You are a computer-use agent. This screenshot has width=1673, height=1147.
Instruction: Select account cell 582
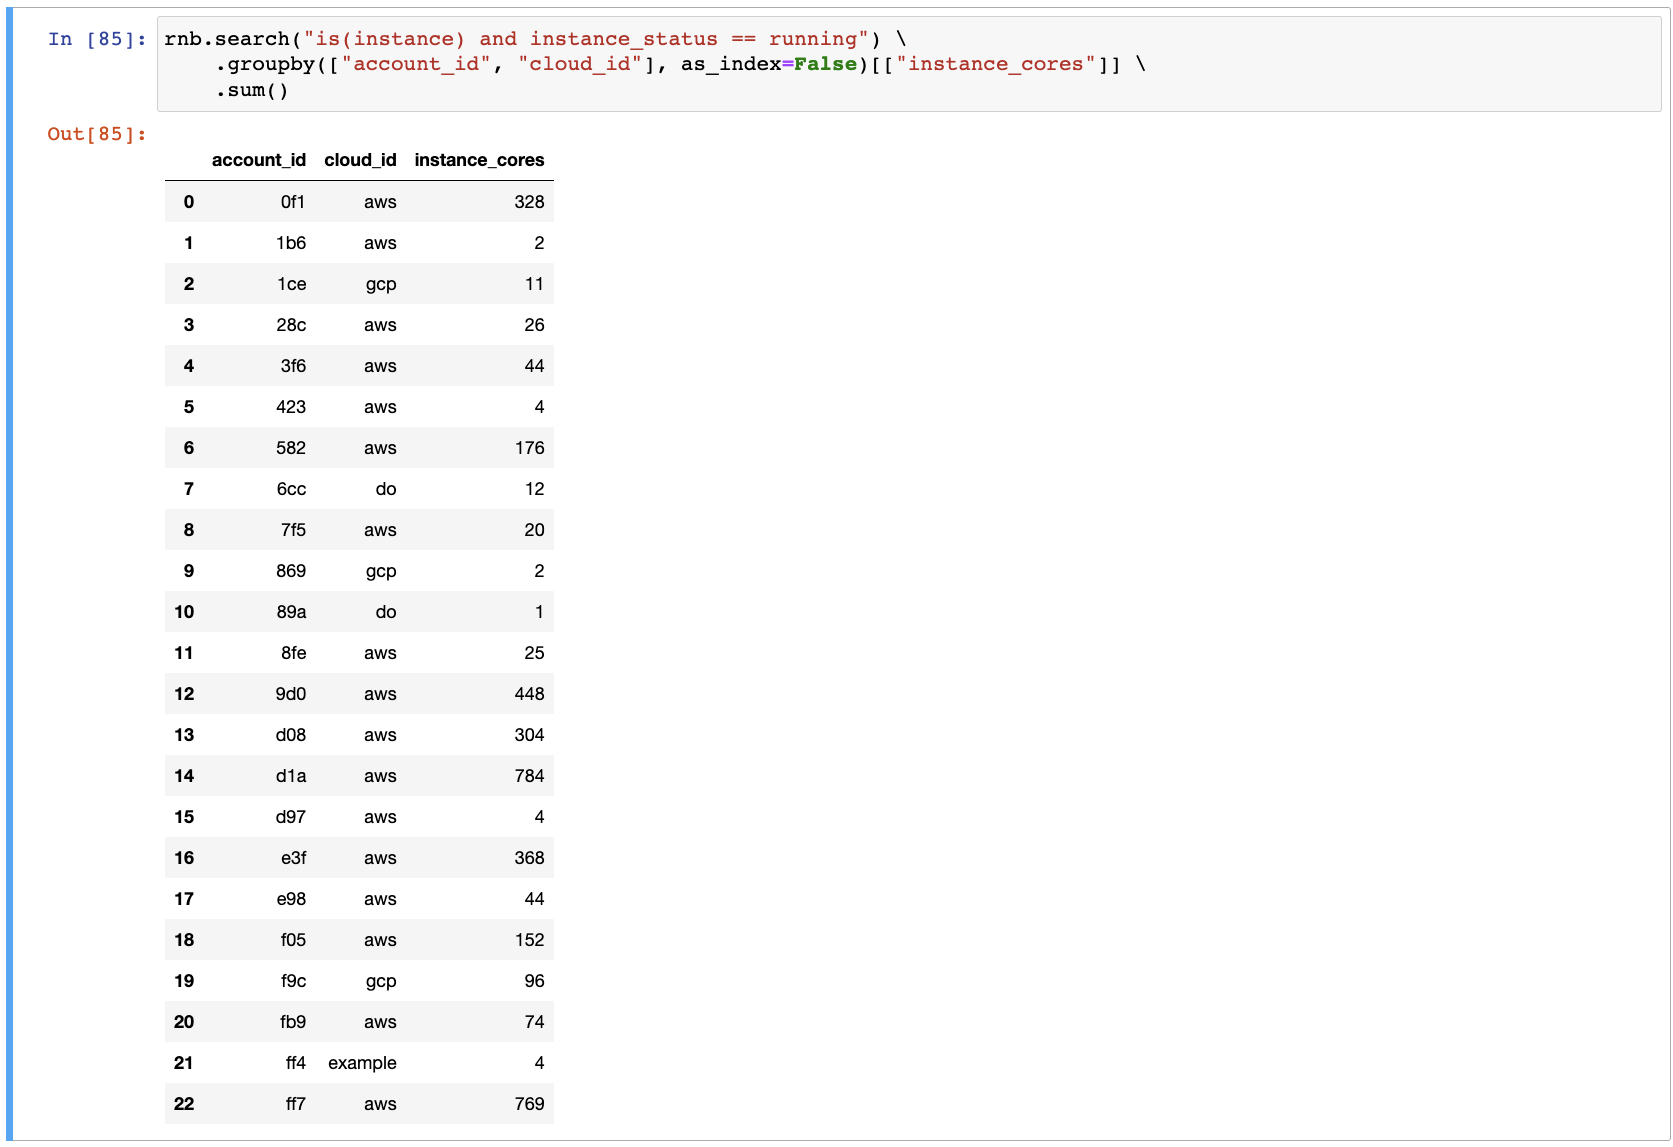[x=291, y=448]
